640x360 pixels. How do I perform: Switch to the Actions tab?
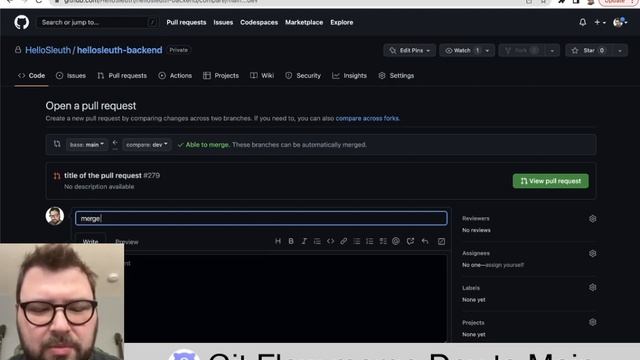tap(175, 76)
